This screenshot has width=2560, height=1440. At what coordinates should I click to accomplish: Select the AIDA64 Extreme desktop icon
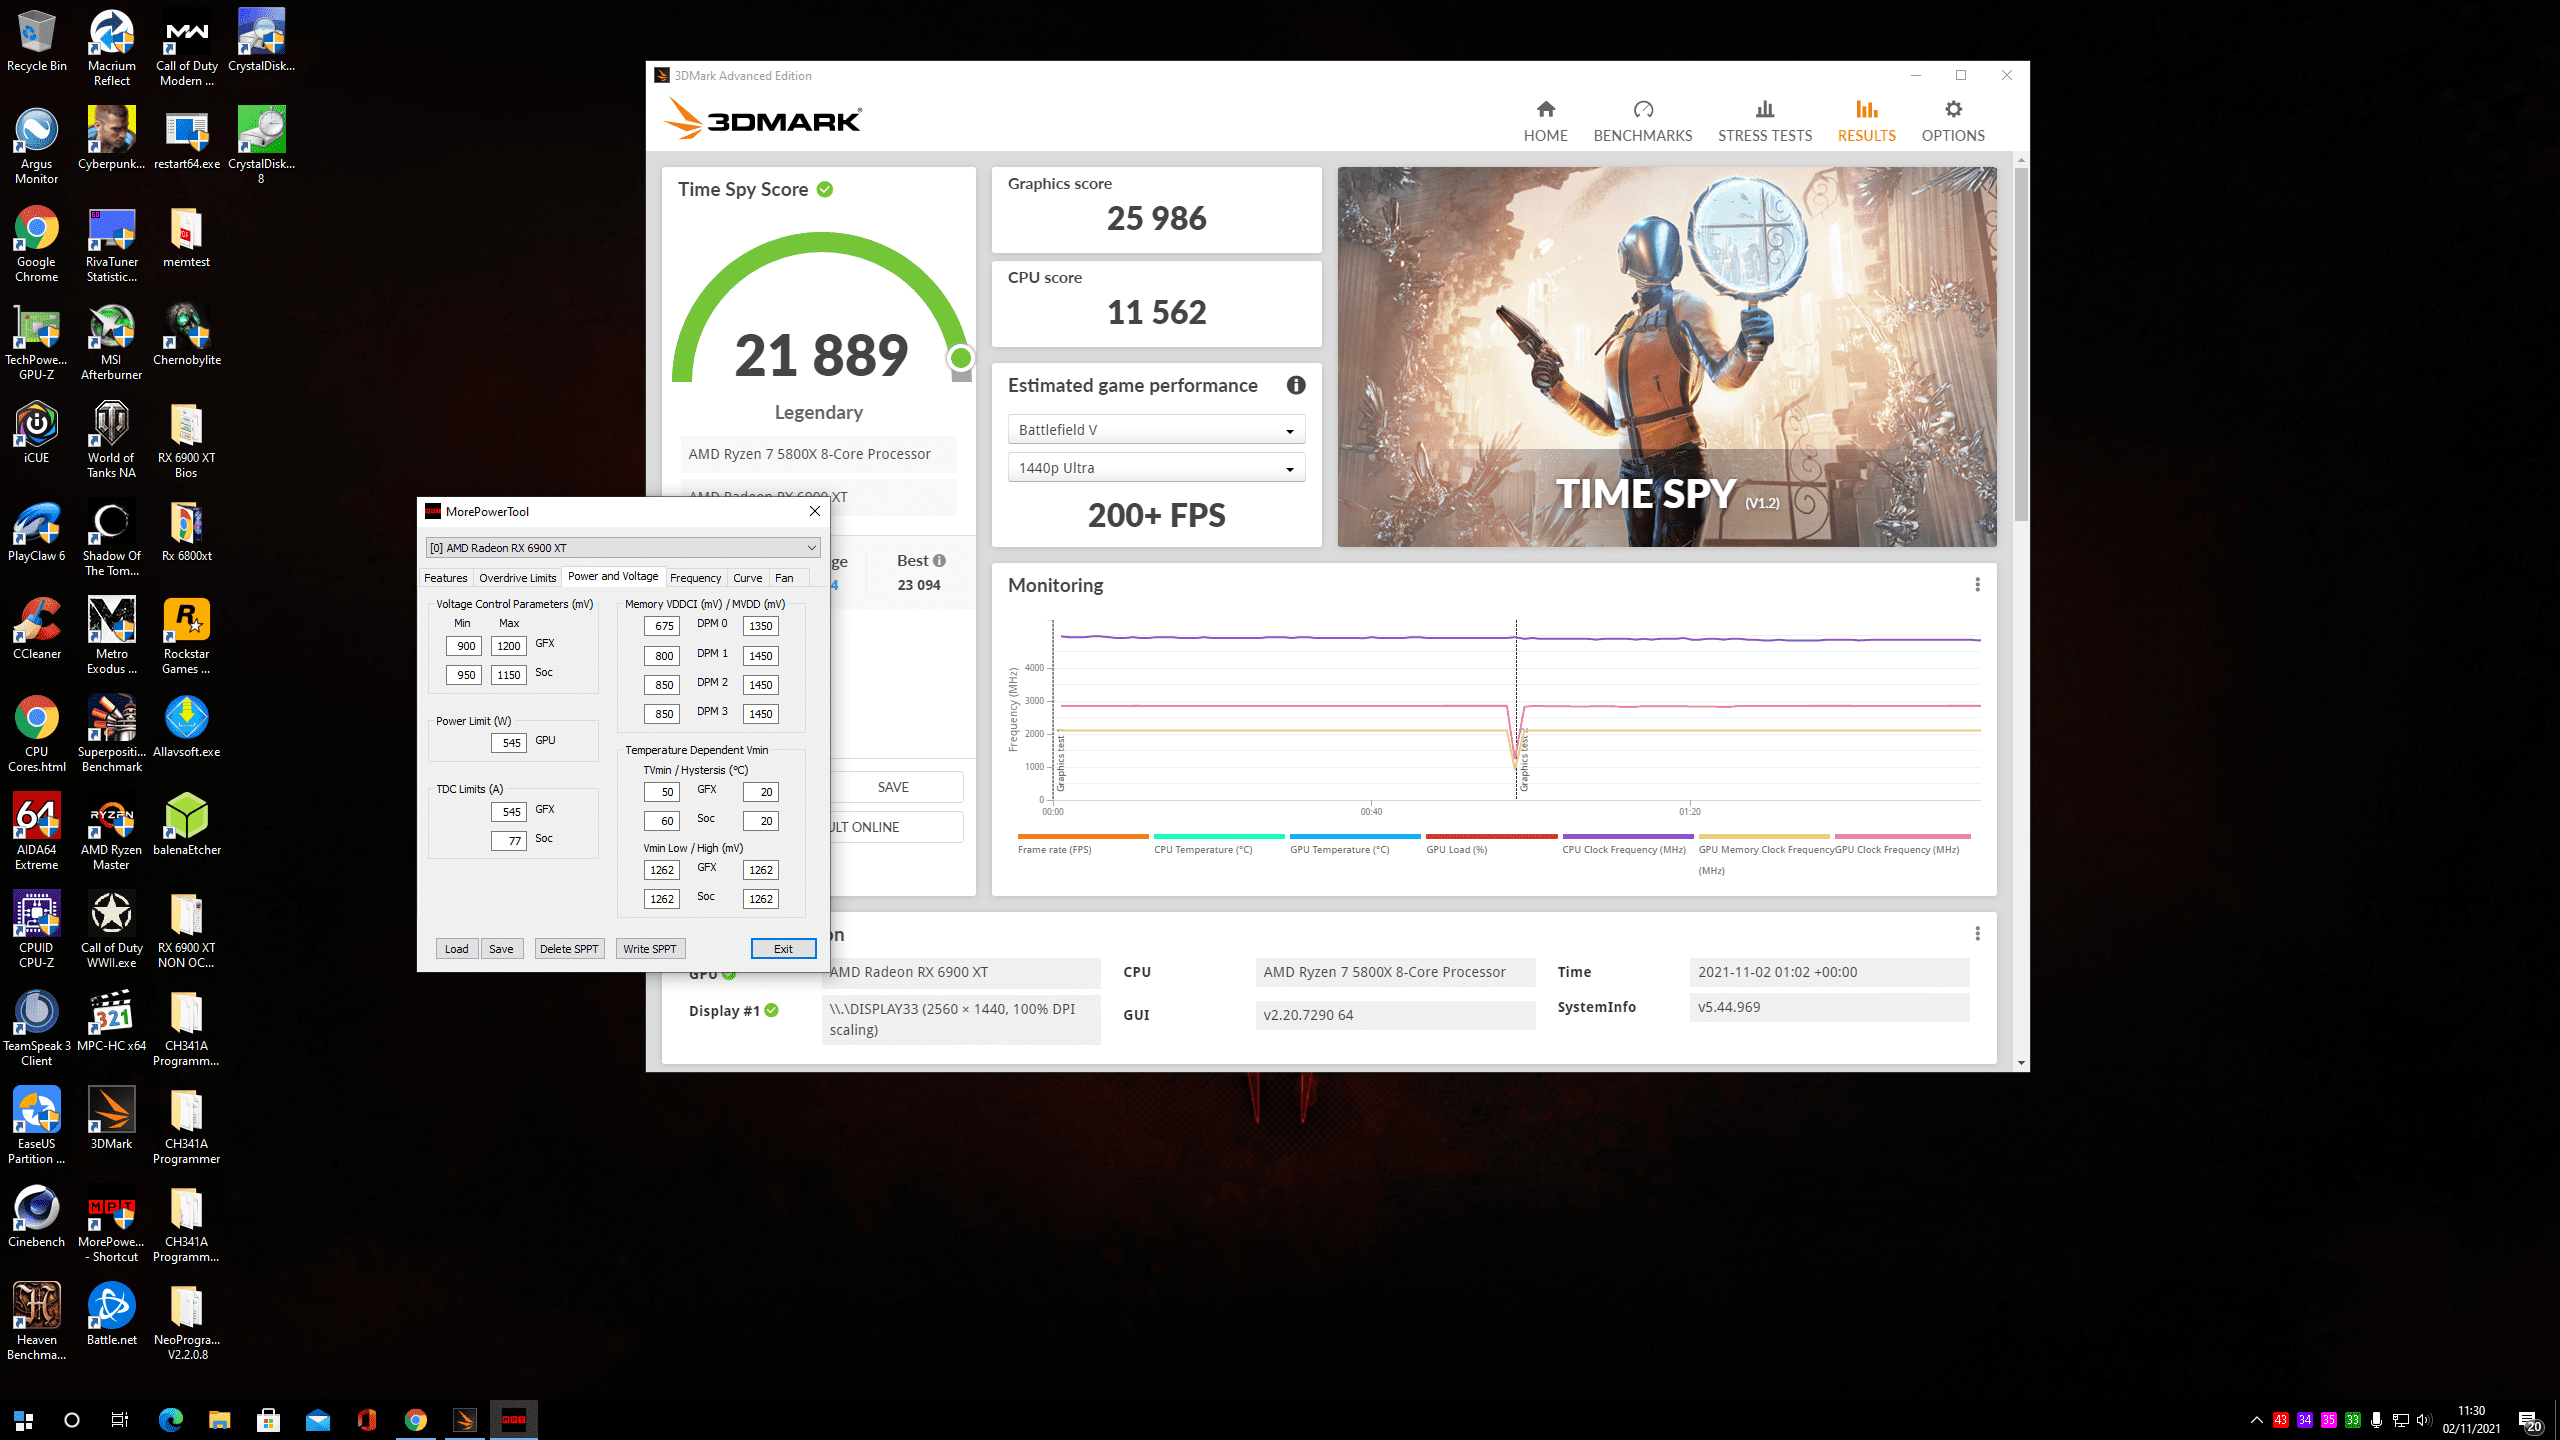(37, 832)
